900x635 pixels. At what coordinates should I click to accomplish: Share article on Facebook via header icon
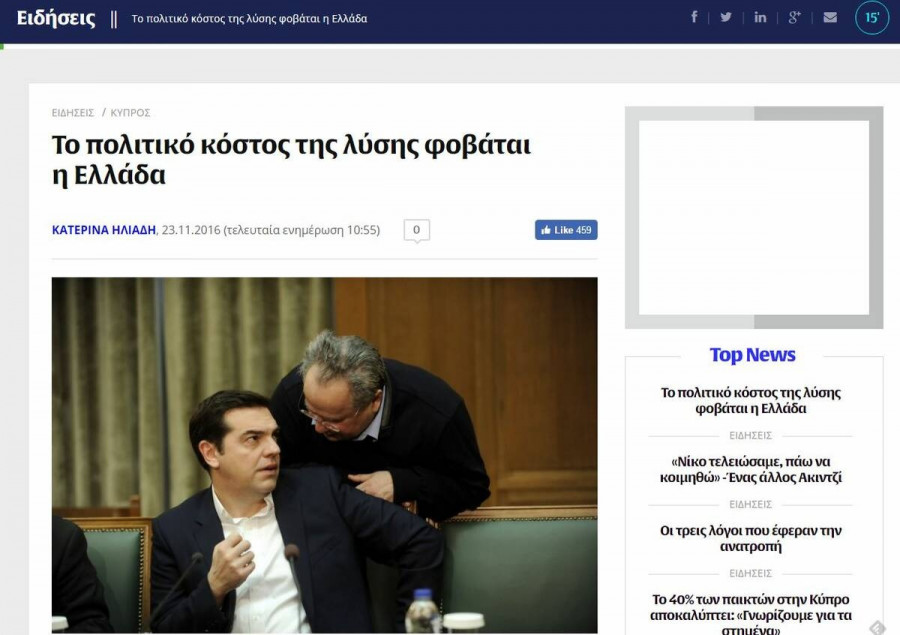694,17
